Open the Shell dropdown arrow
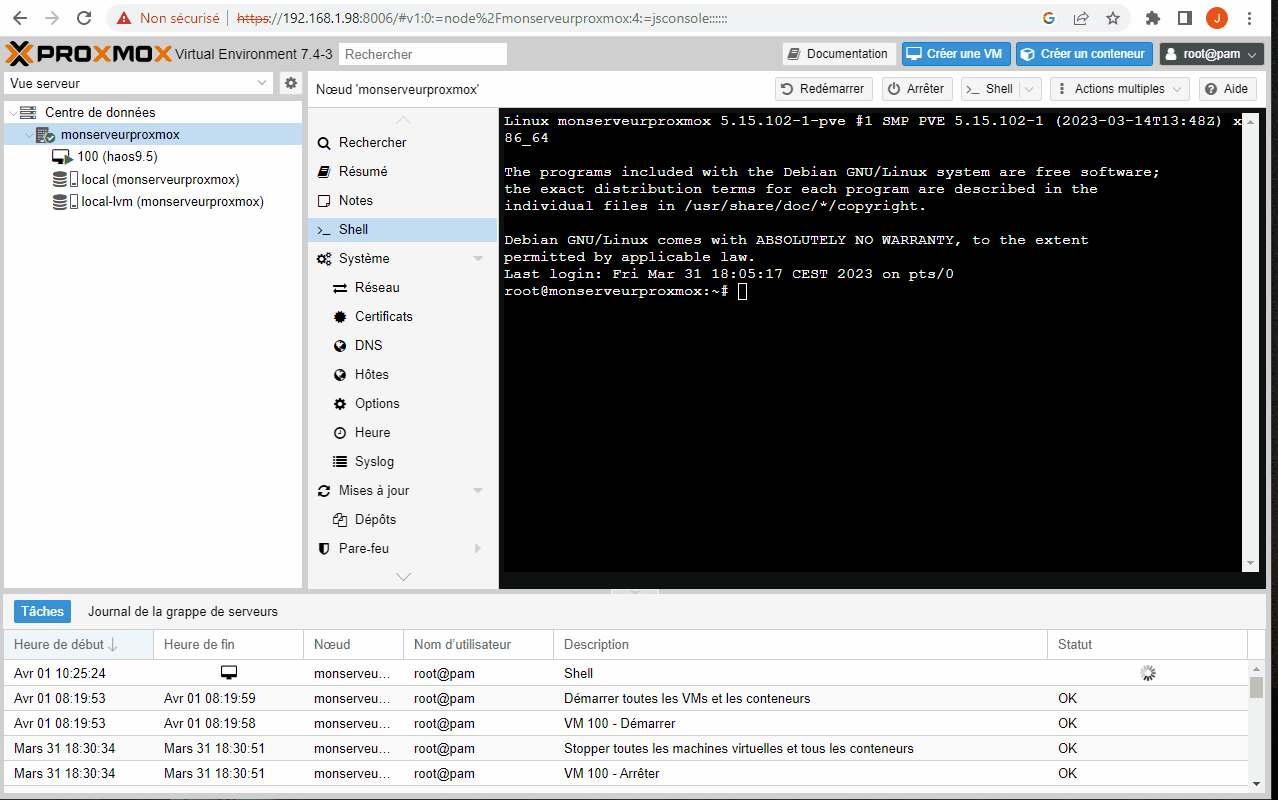 (x=1031, y=89)
